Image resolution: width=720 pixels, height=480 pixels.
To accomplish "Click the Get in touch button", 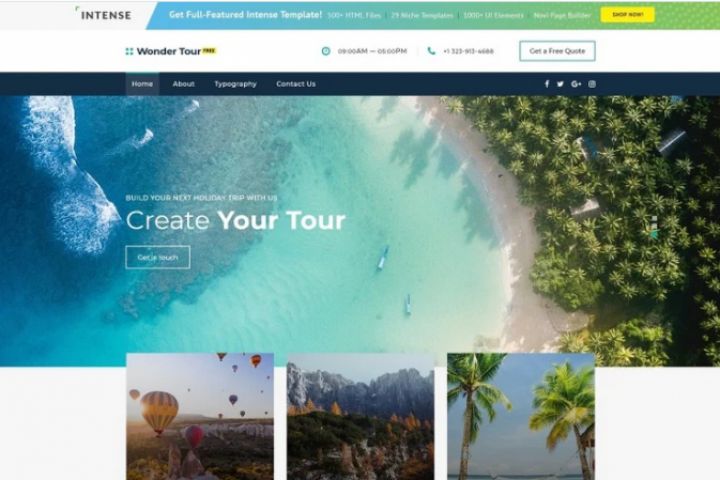I will pyautogui.click(x=158, y=257).
